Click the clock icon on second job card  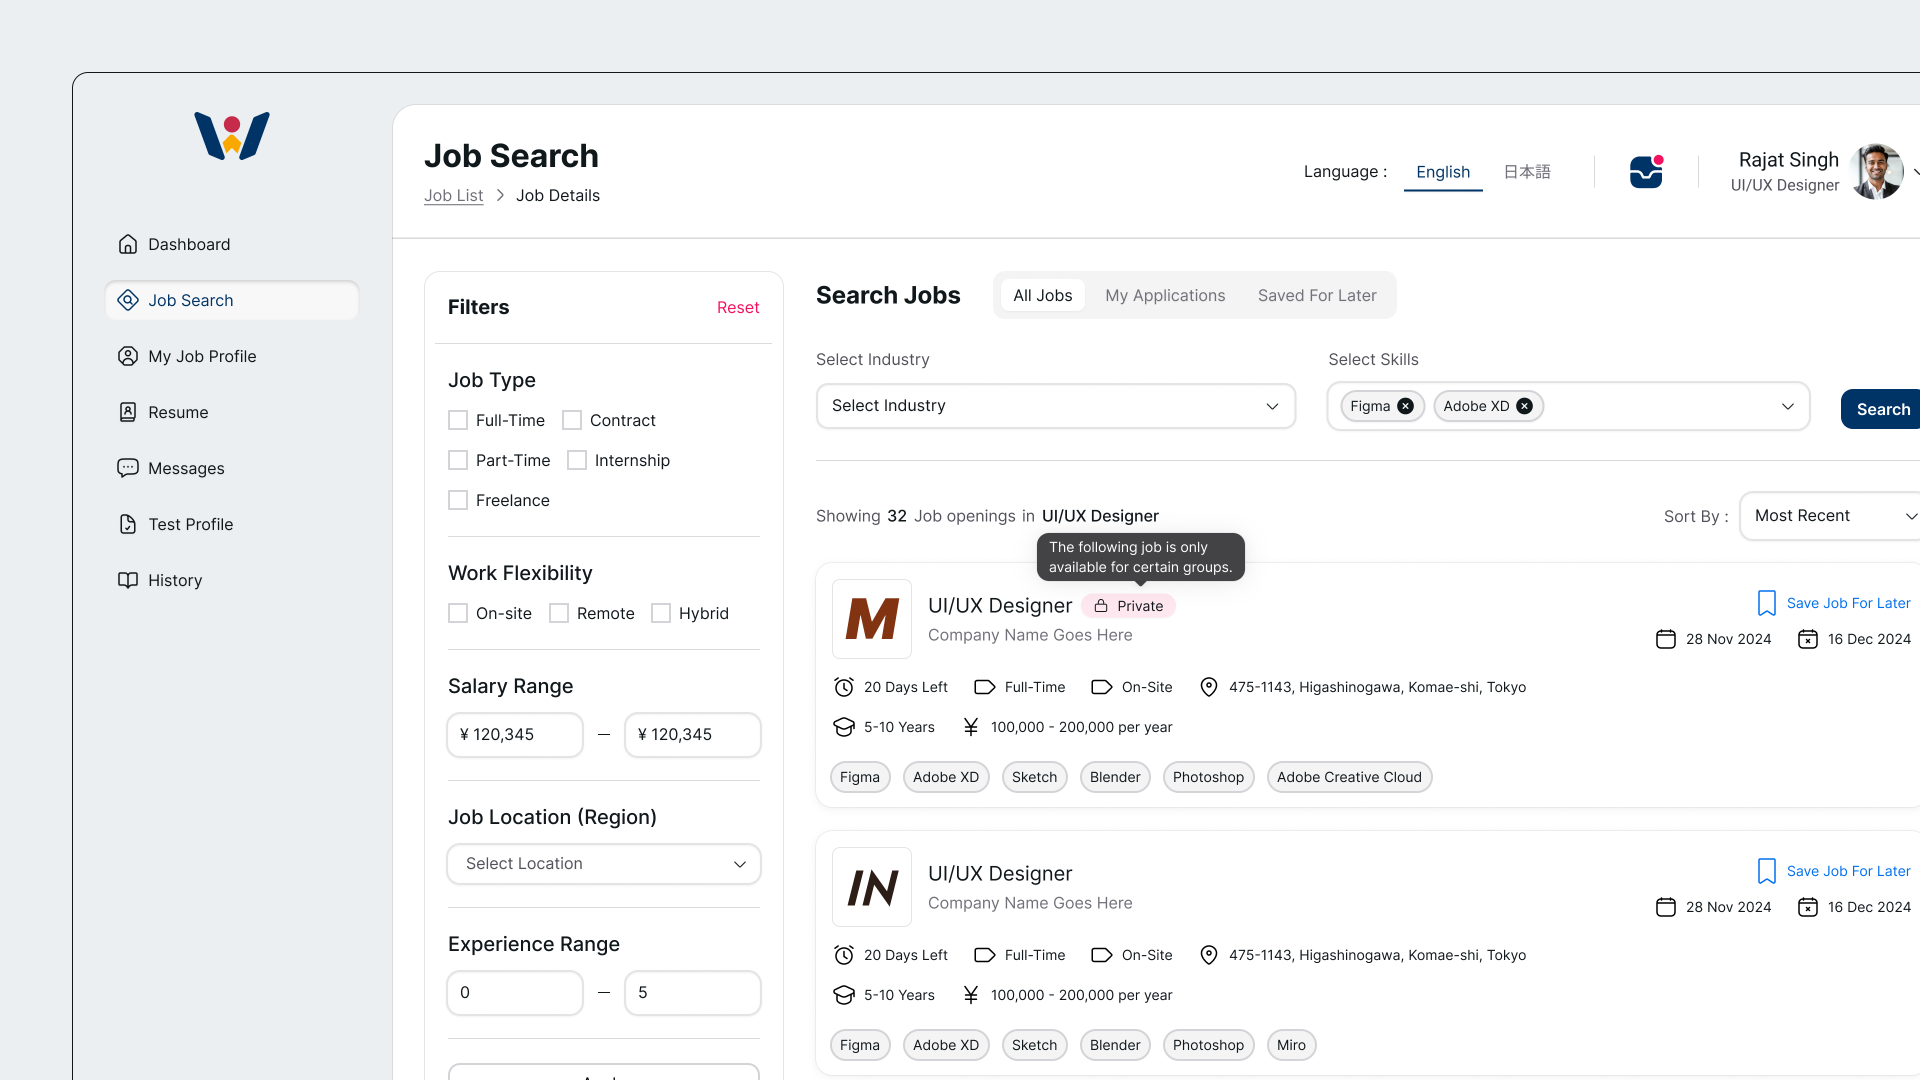pos(844,955)
